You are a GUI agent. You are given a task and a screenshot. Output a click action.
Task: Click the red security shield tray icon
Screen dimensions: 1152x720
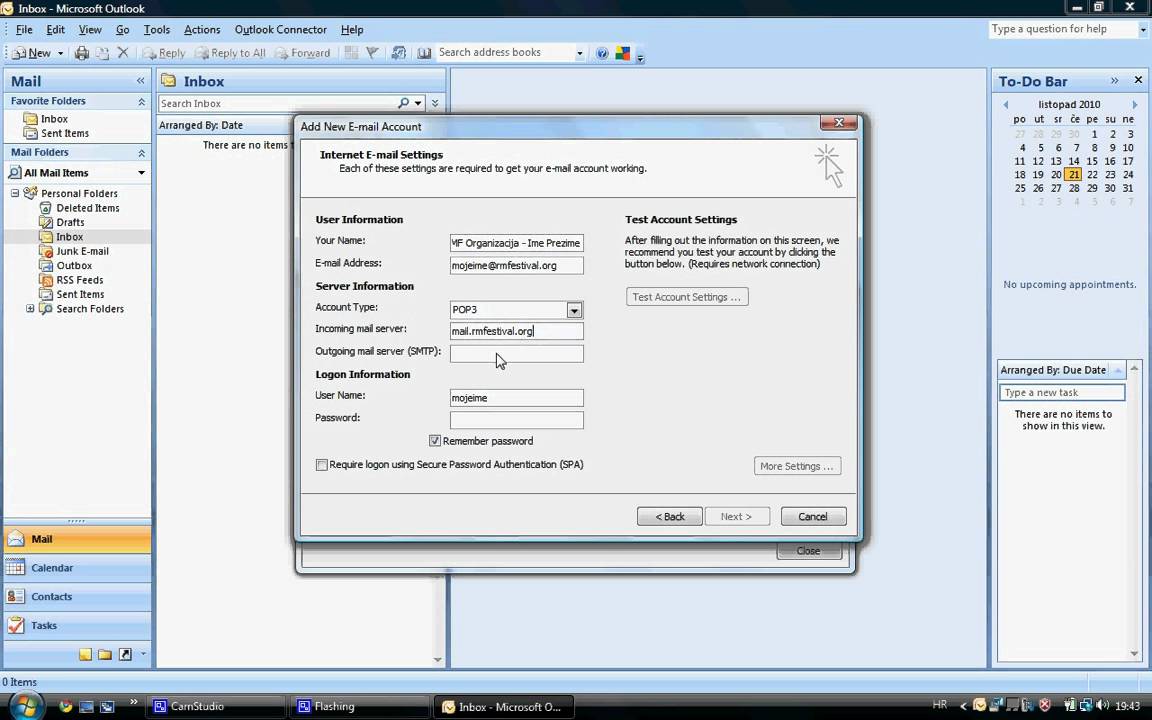(1044, 705)
